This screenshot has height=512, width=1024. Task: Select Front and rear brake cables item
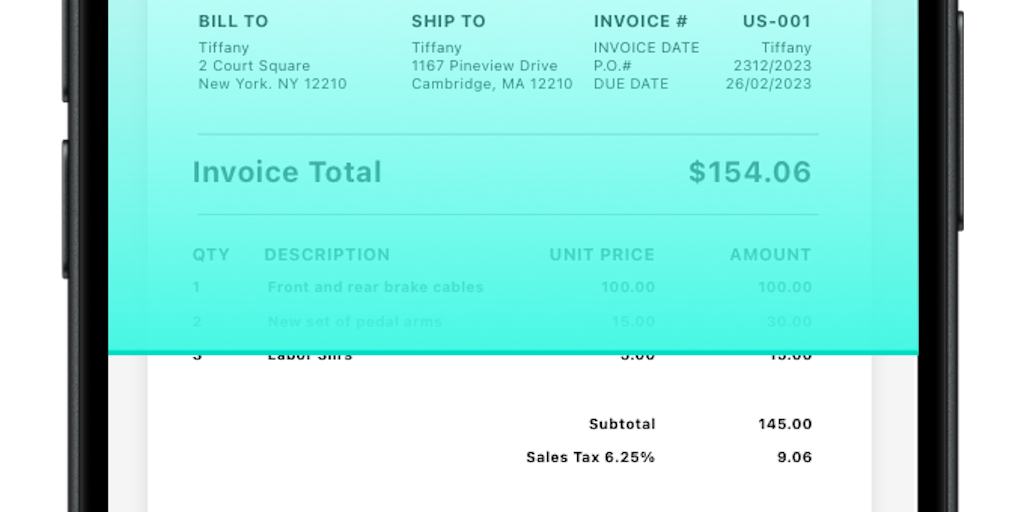point(375,287)
